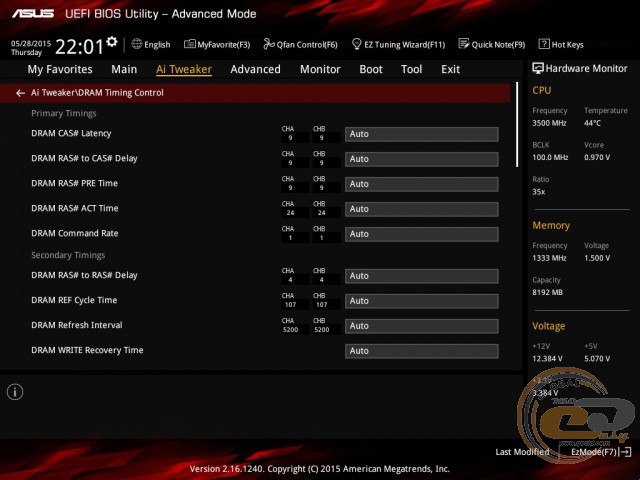Click the Secondary Timings heading
The height and width of the screenshot is (480, 640).
(68, 255)
